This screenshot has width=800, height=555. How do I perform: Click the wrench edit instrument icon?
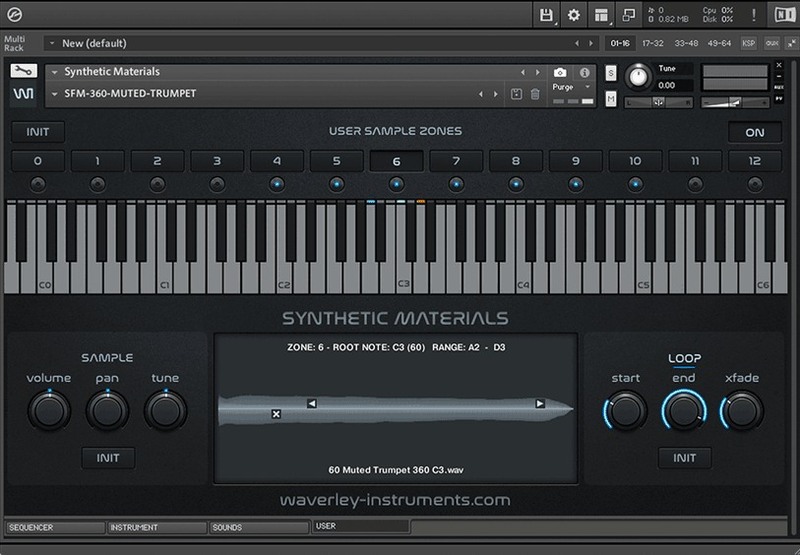tap(25, 71)
